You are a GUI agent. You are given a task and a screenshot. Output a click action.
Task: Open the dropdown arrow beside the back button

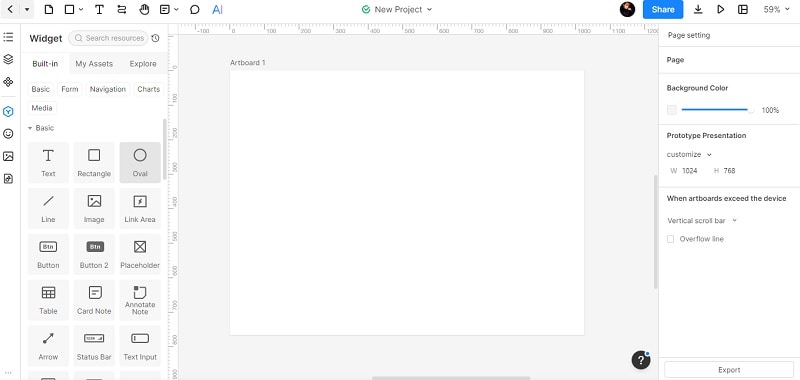(x=27, y=10)
